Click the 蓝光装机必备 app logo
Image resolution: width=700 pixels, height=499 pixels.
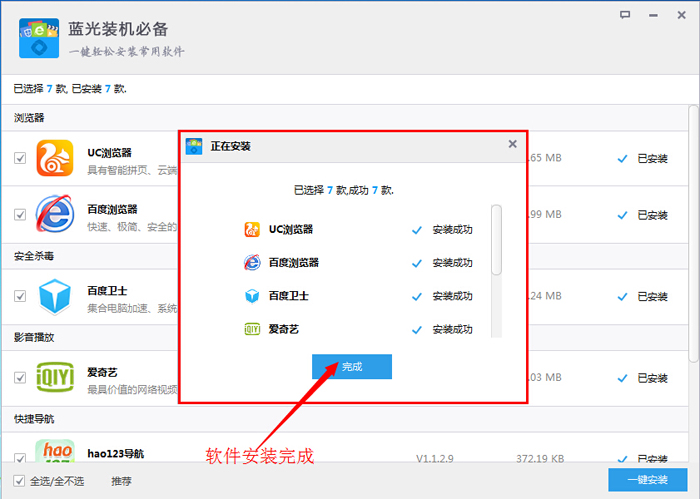click(x=39, y=38)
